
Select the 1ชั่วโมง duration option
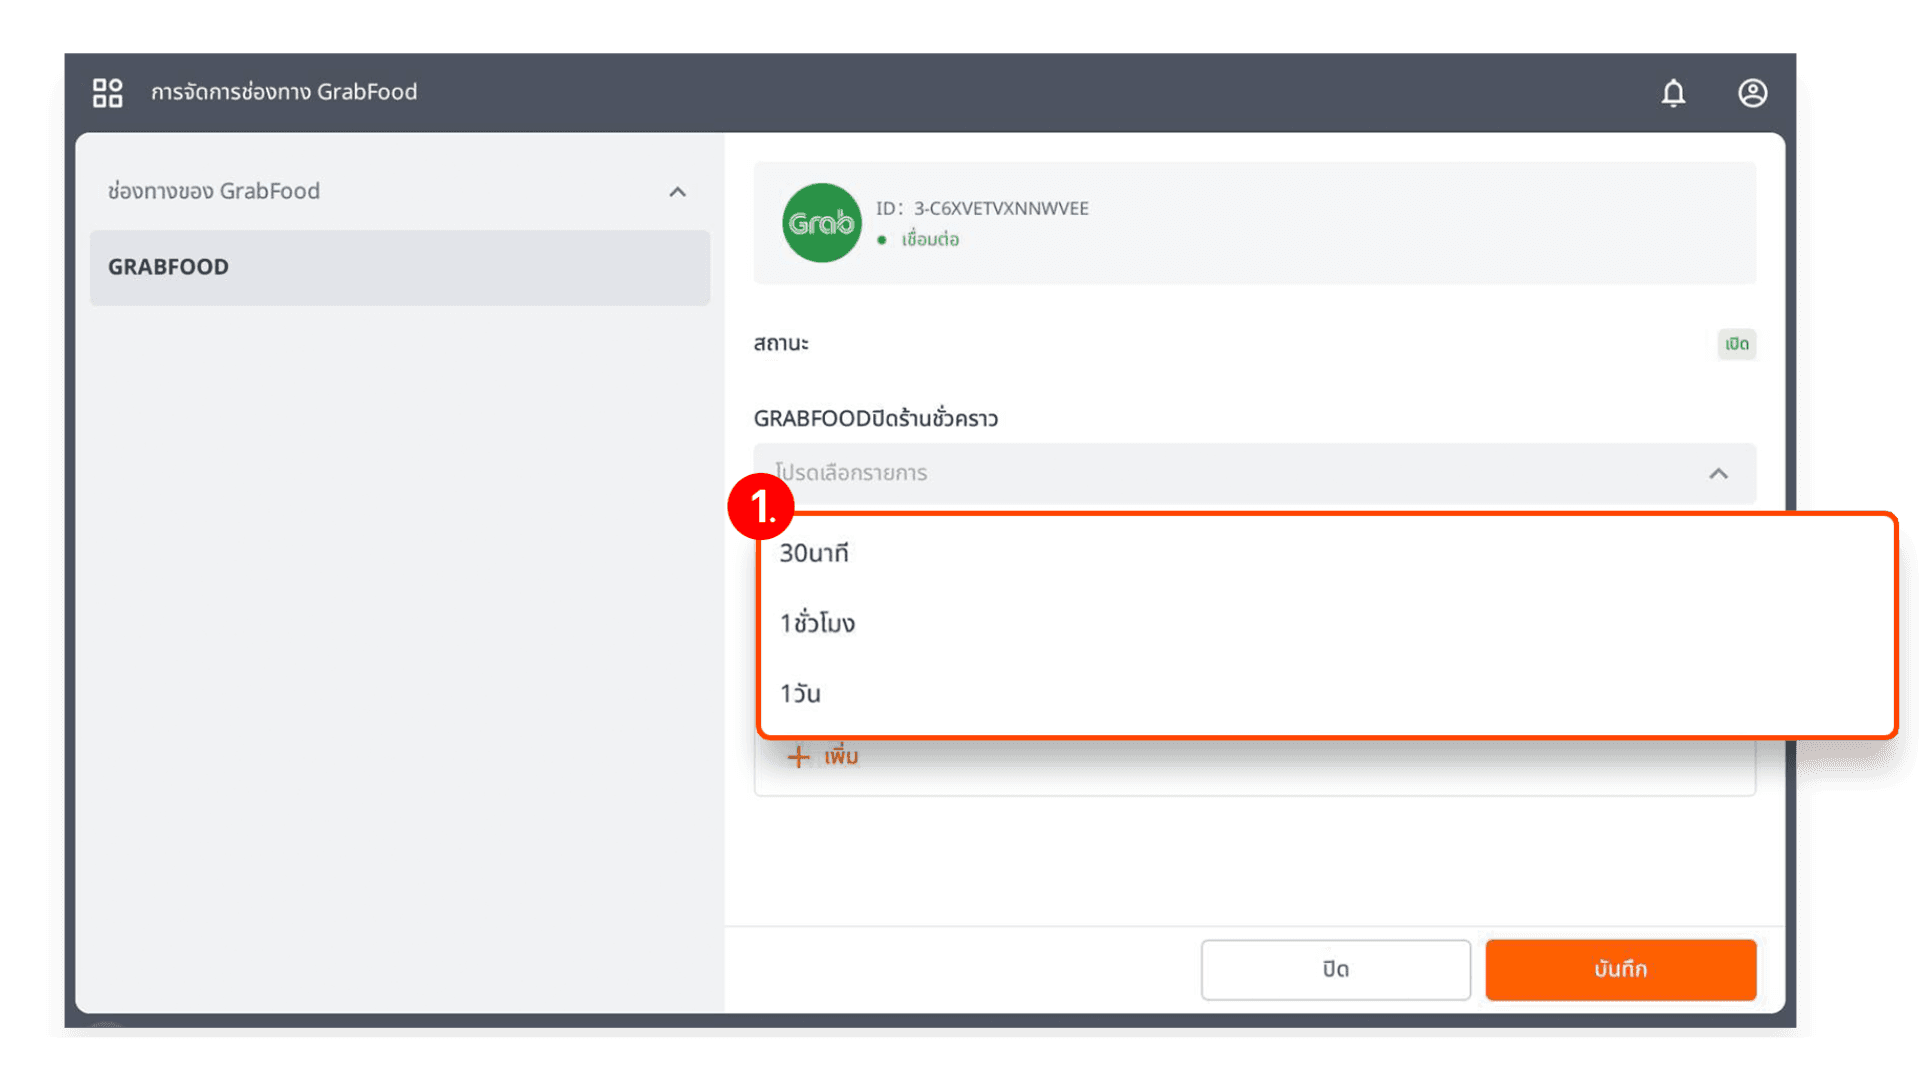[x=817, y=623]
